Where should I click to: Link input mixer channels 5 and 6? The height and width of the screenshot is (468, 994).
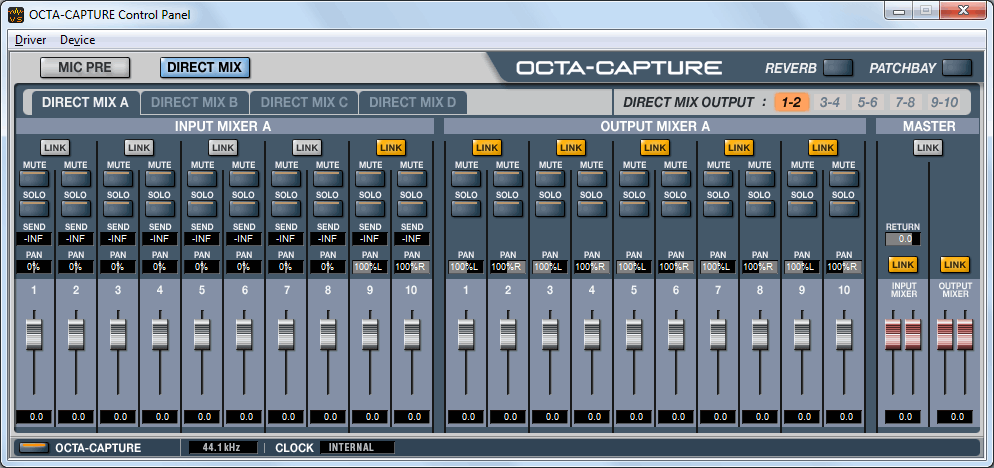click(x=223, y=148)
